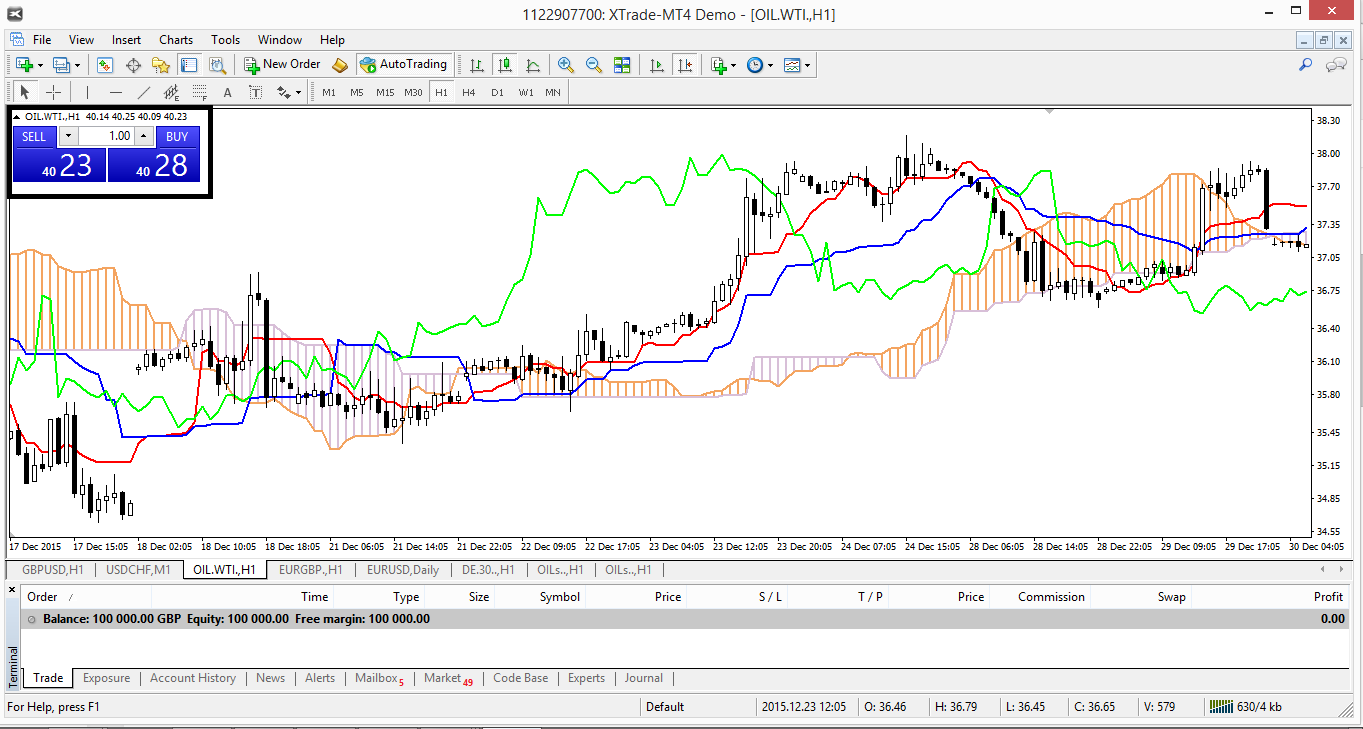The height and width of the screenshot is (729, 1363).
Task: Open the Templates dropdown arrow
Action: point(807,66)
